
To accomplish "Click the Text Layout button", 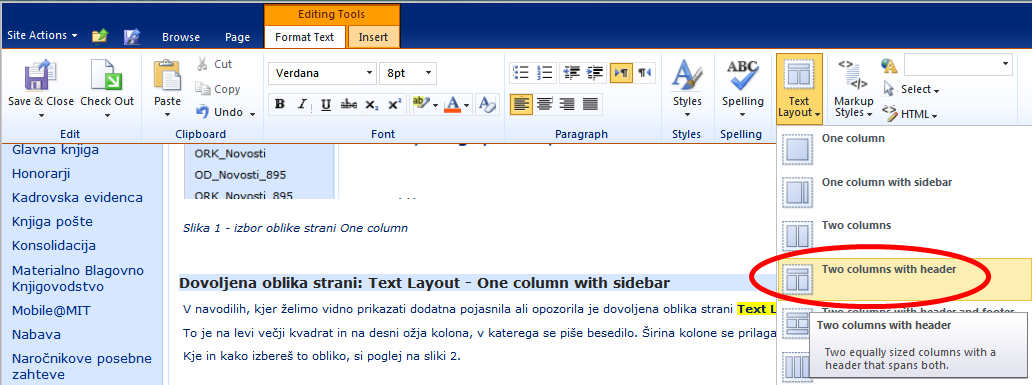I will point(799,88).
